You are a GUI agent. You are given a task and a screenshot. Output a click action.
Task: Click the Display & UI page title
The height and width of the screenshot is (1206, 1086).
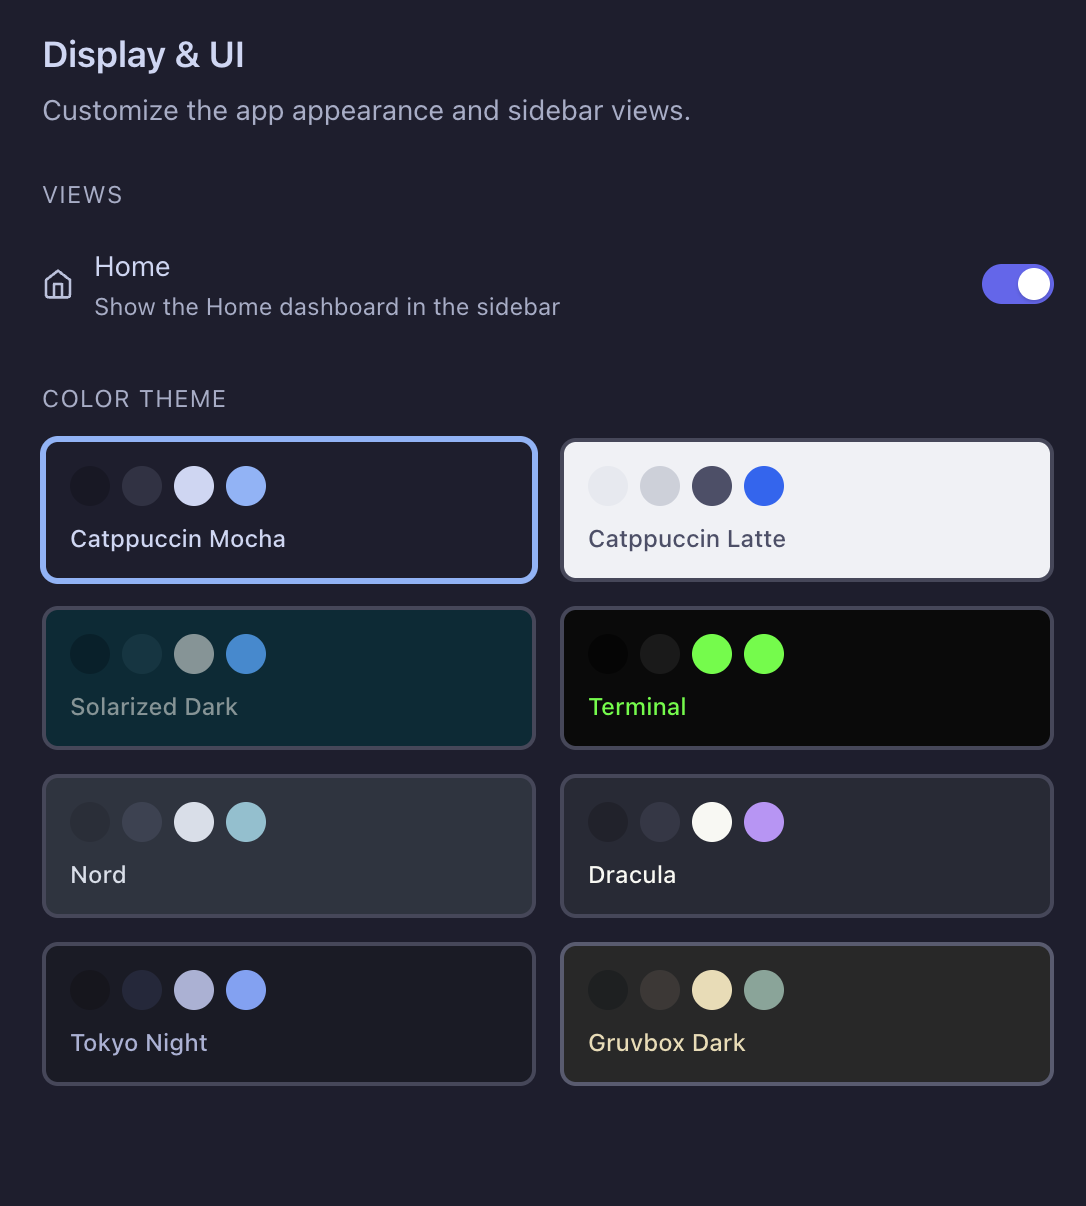click(143, 55)
